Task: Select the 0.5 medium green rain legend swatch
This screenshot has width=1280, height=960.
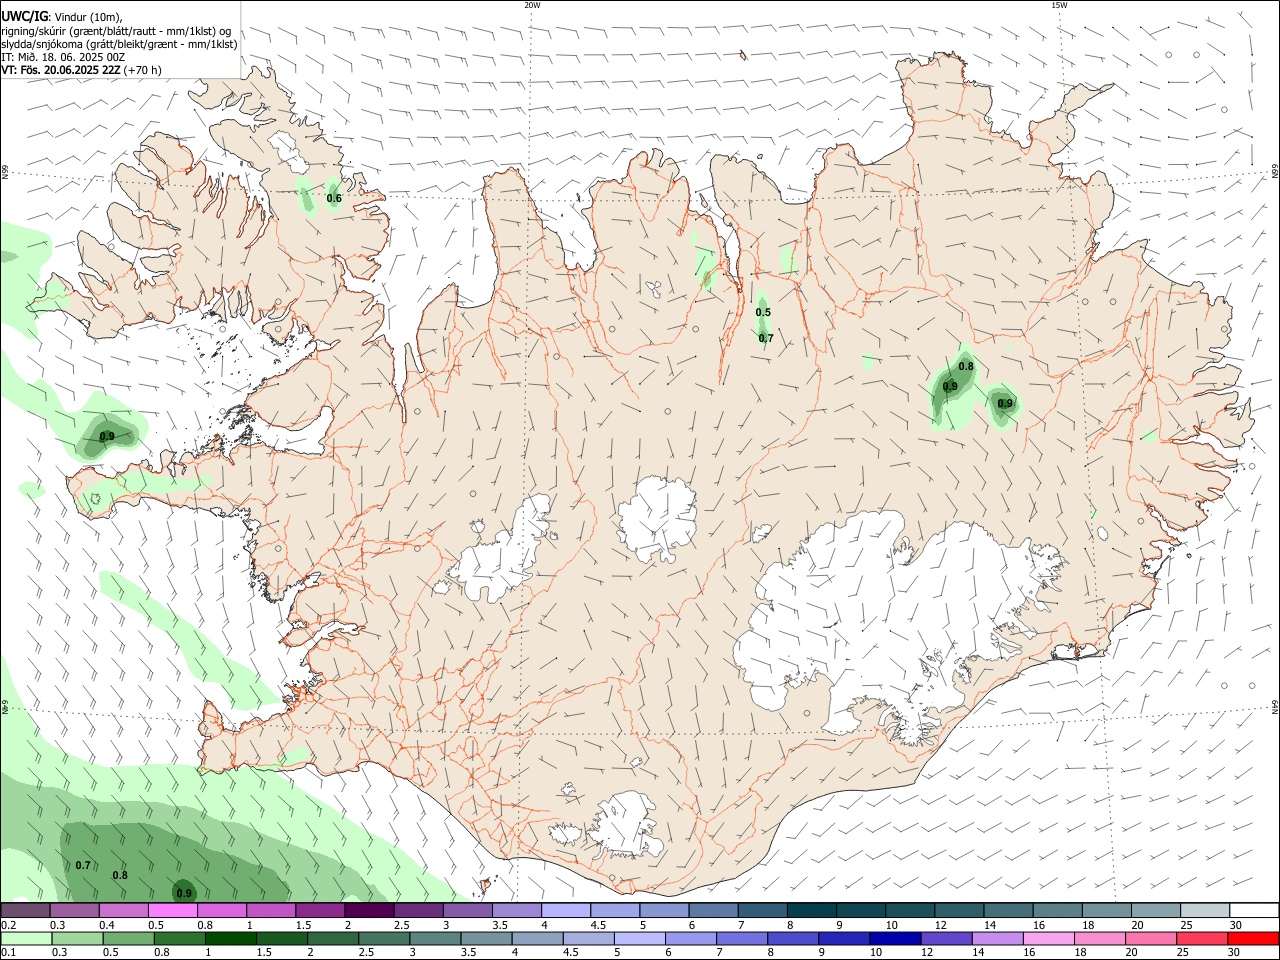Action: [128, 938]
